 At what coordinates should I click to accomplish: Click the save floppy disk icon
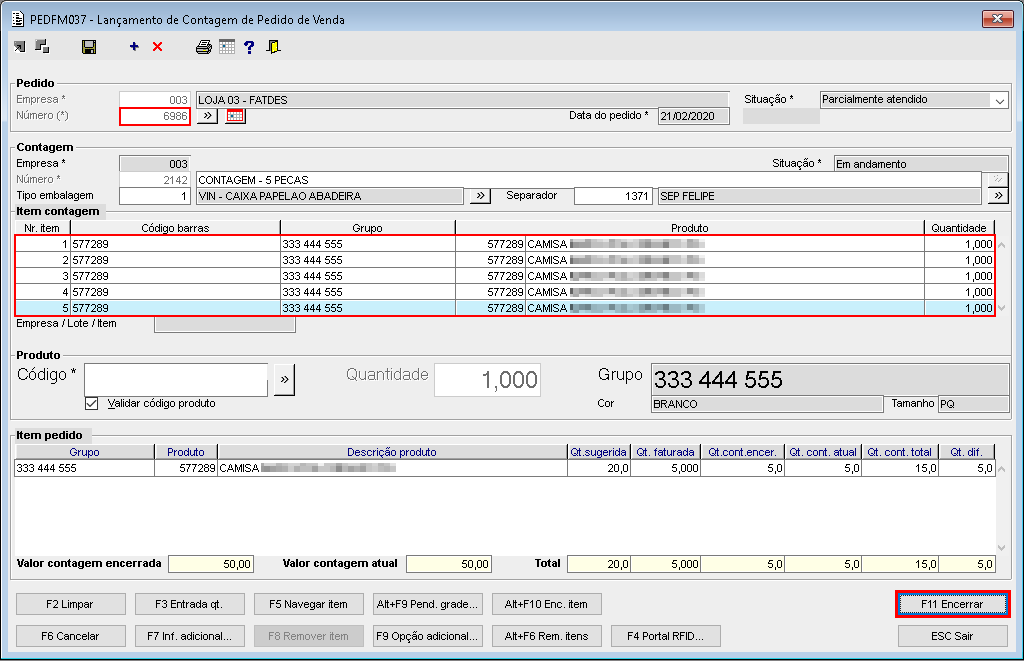click(89, 47)
